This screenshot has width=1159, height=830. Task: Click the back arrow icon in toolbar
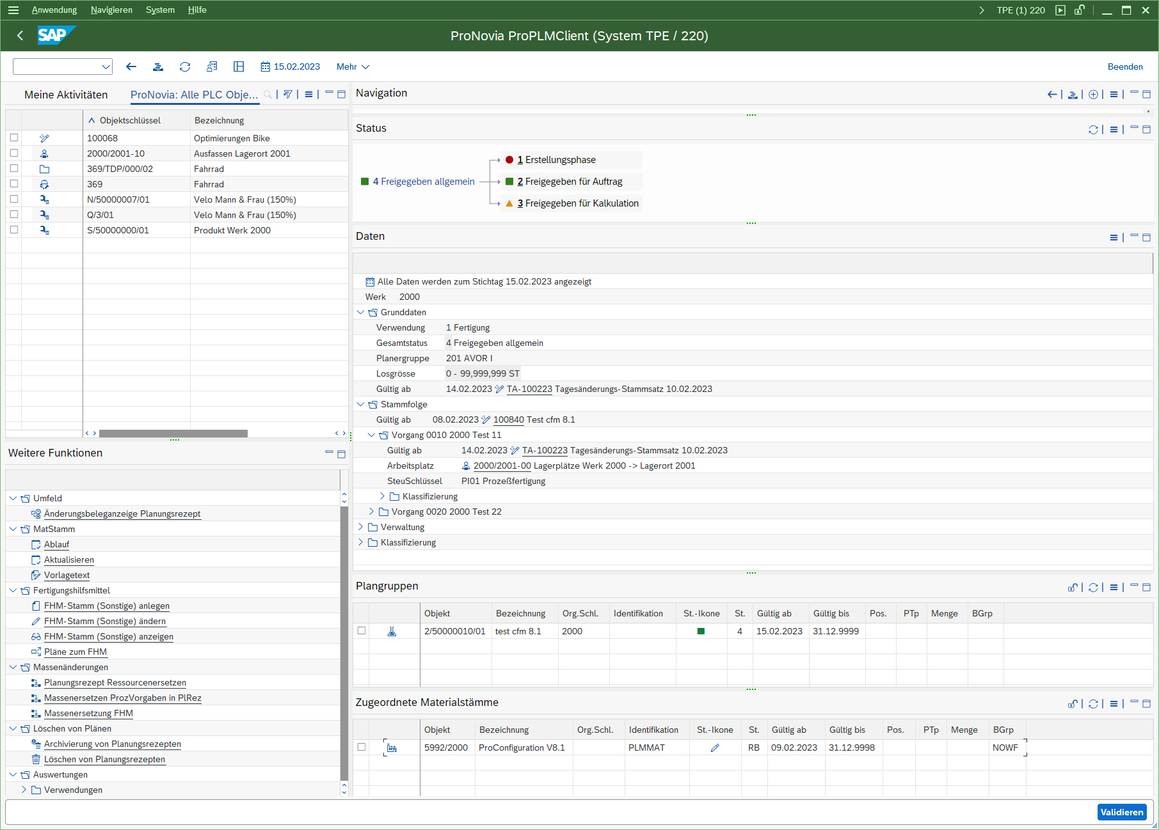pos(131,67)
